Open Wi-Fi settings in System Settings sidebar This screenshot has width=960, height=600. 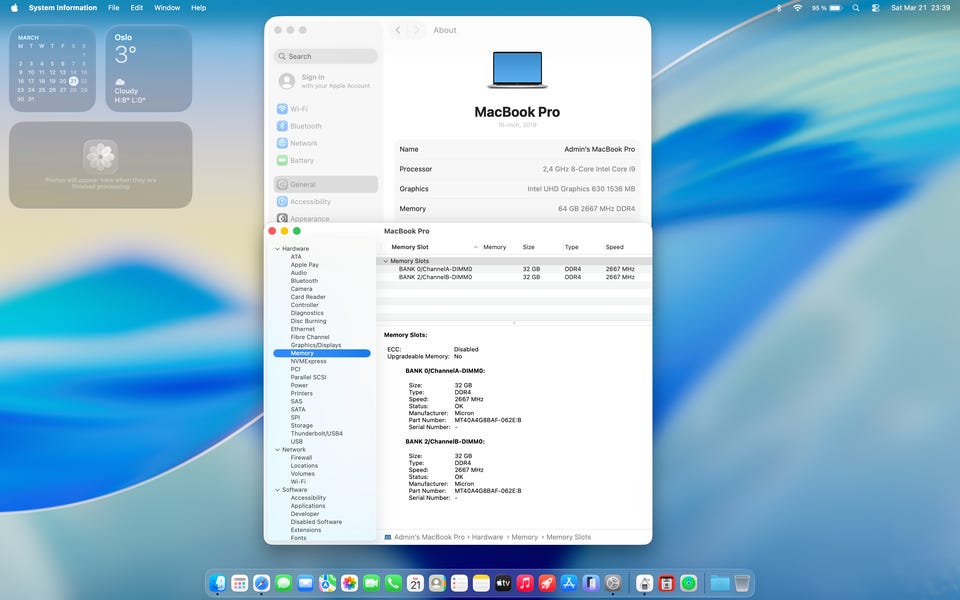tap(298, 109)
